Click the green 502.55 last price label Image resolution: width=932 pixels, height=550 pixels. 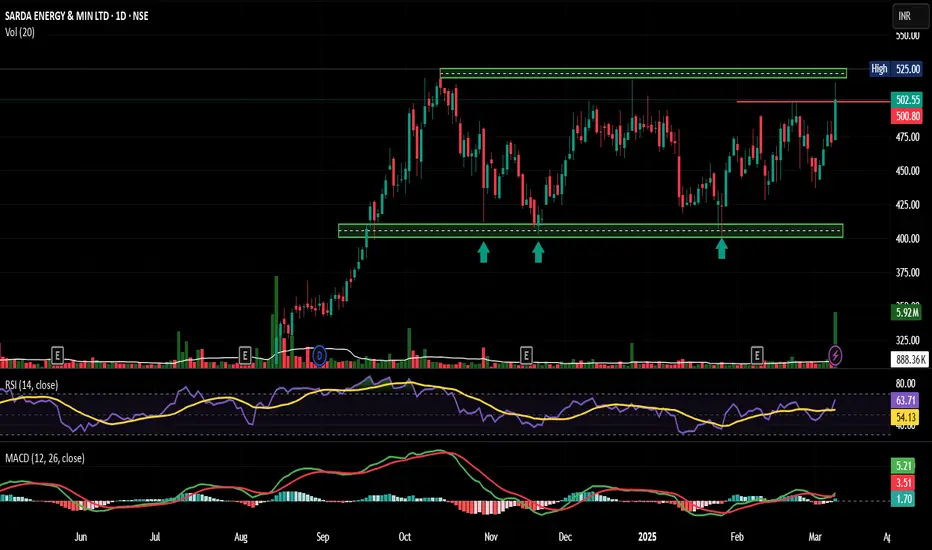point(908,100)
